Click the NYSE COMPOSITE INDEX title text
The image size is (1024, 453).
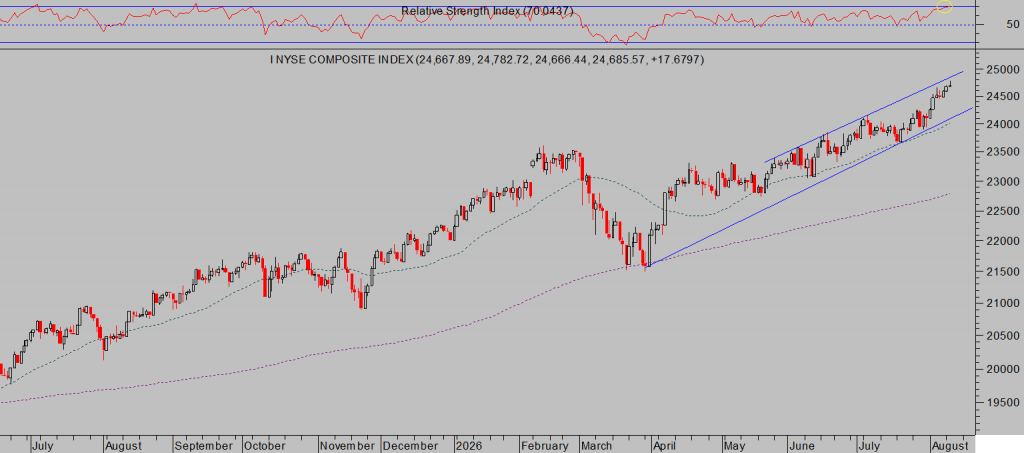487,59
